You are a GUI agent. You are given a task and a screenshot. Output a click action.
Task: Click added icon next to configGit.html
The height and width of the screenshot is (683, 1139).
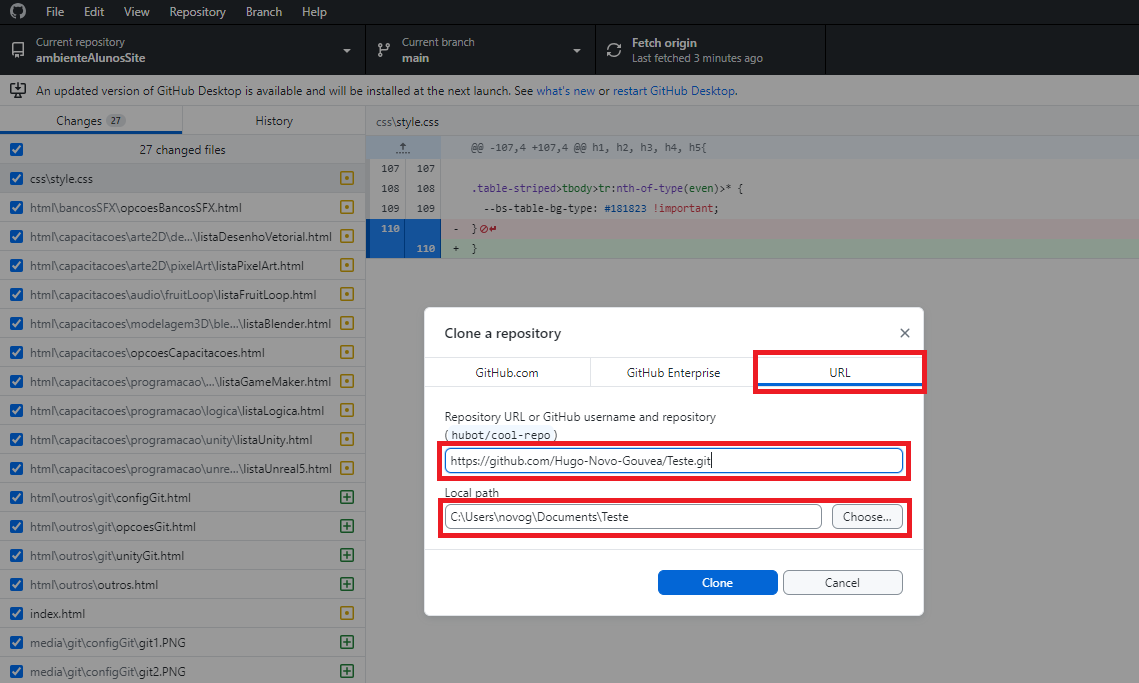click(x=347, y=498)
